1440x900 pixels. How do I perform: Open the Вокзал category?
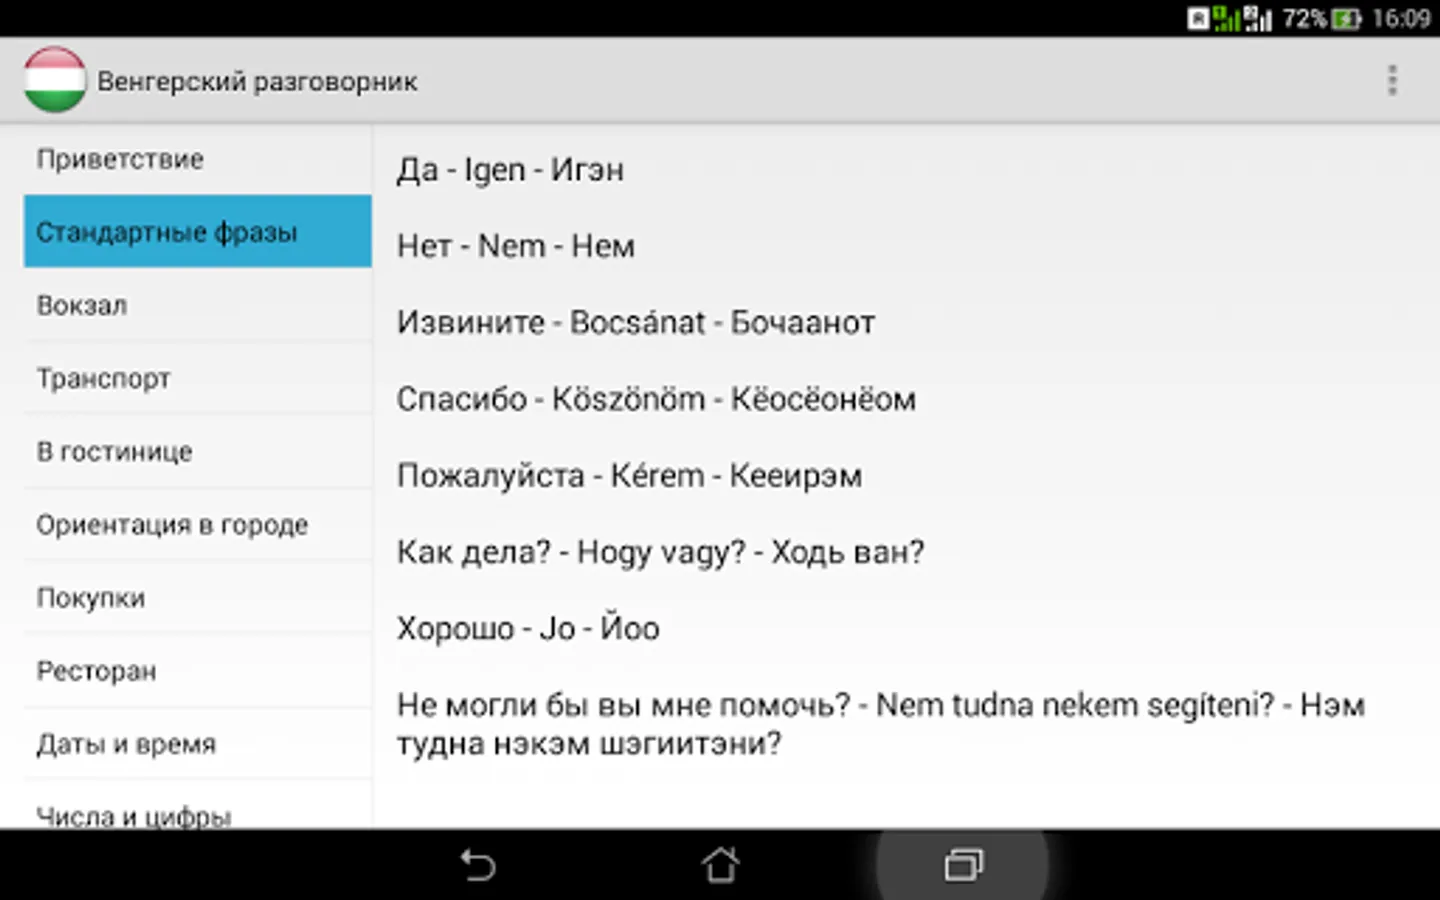[198, 305]
